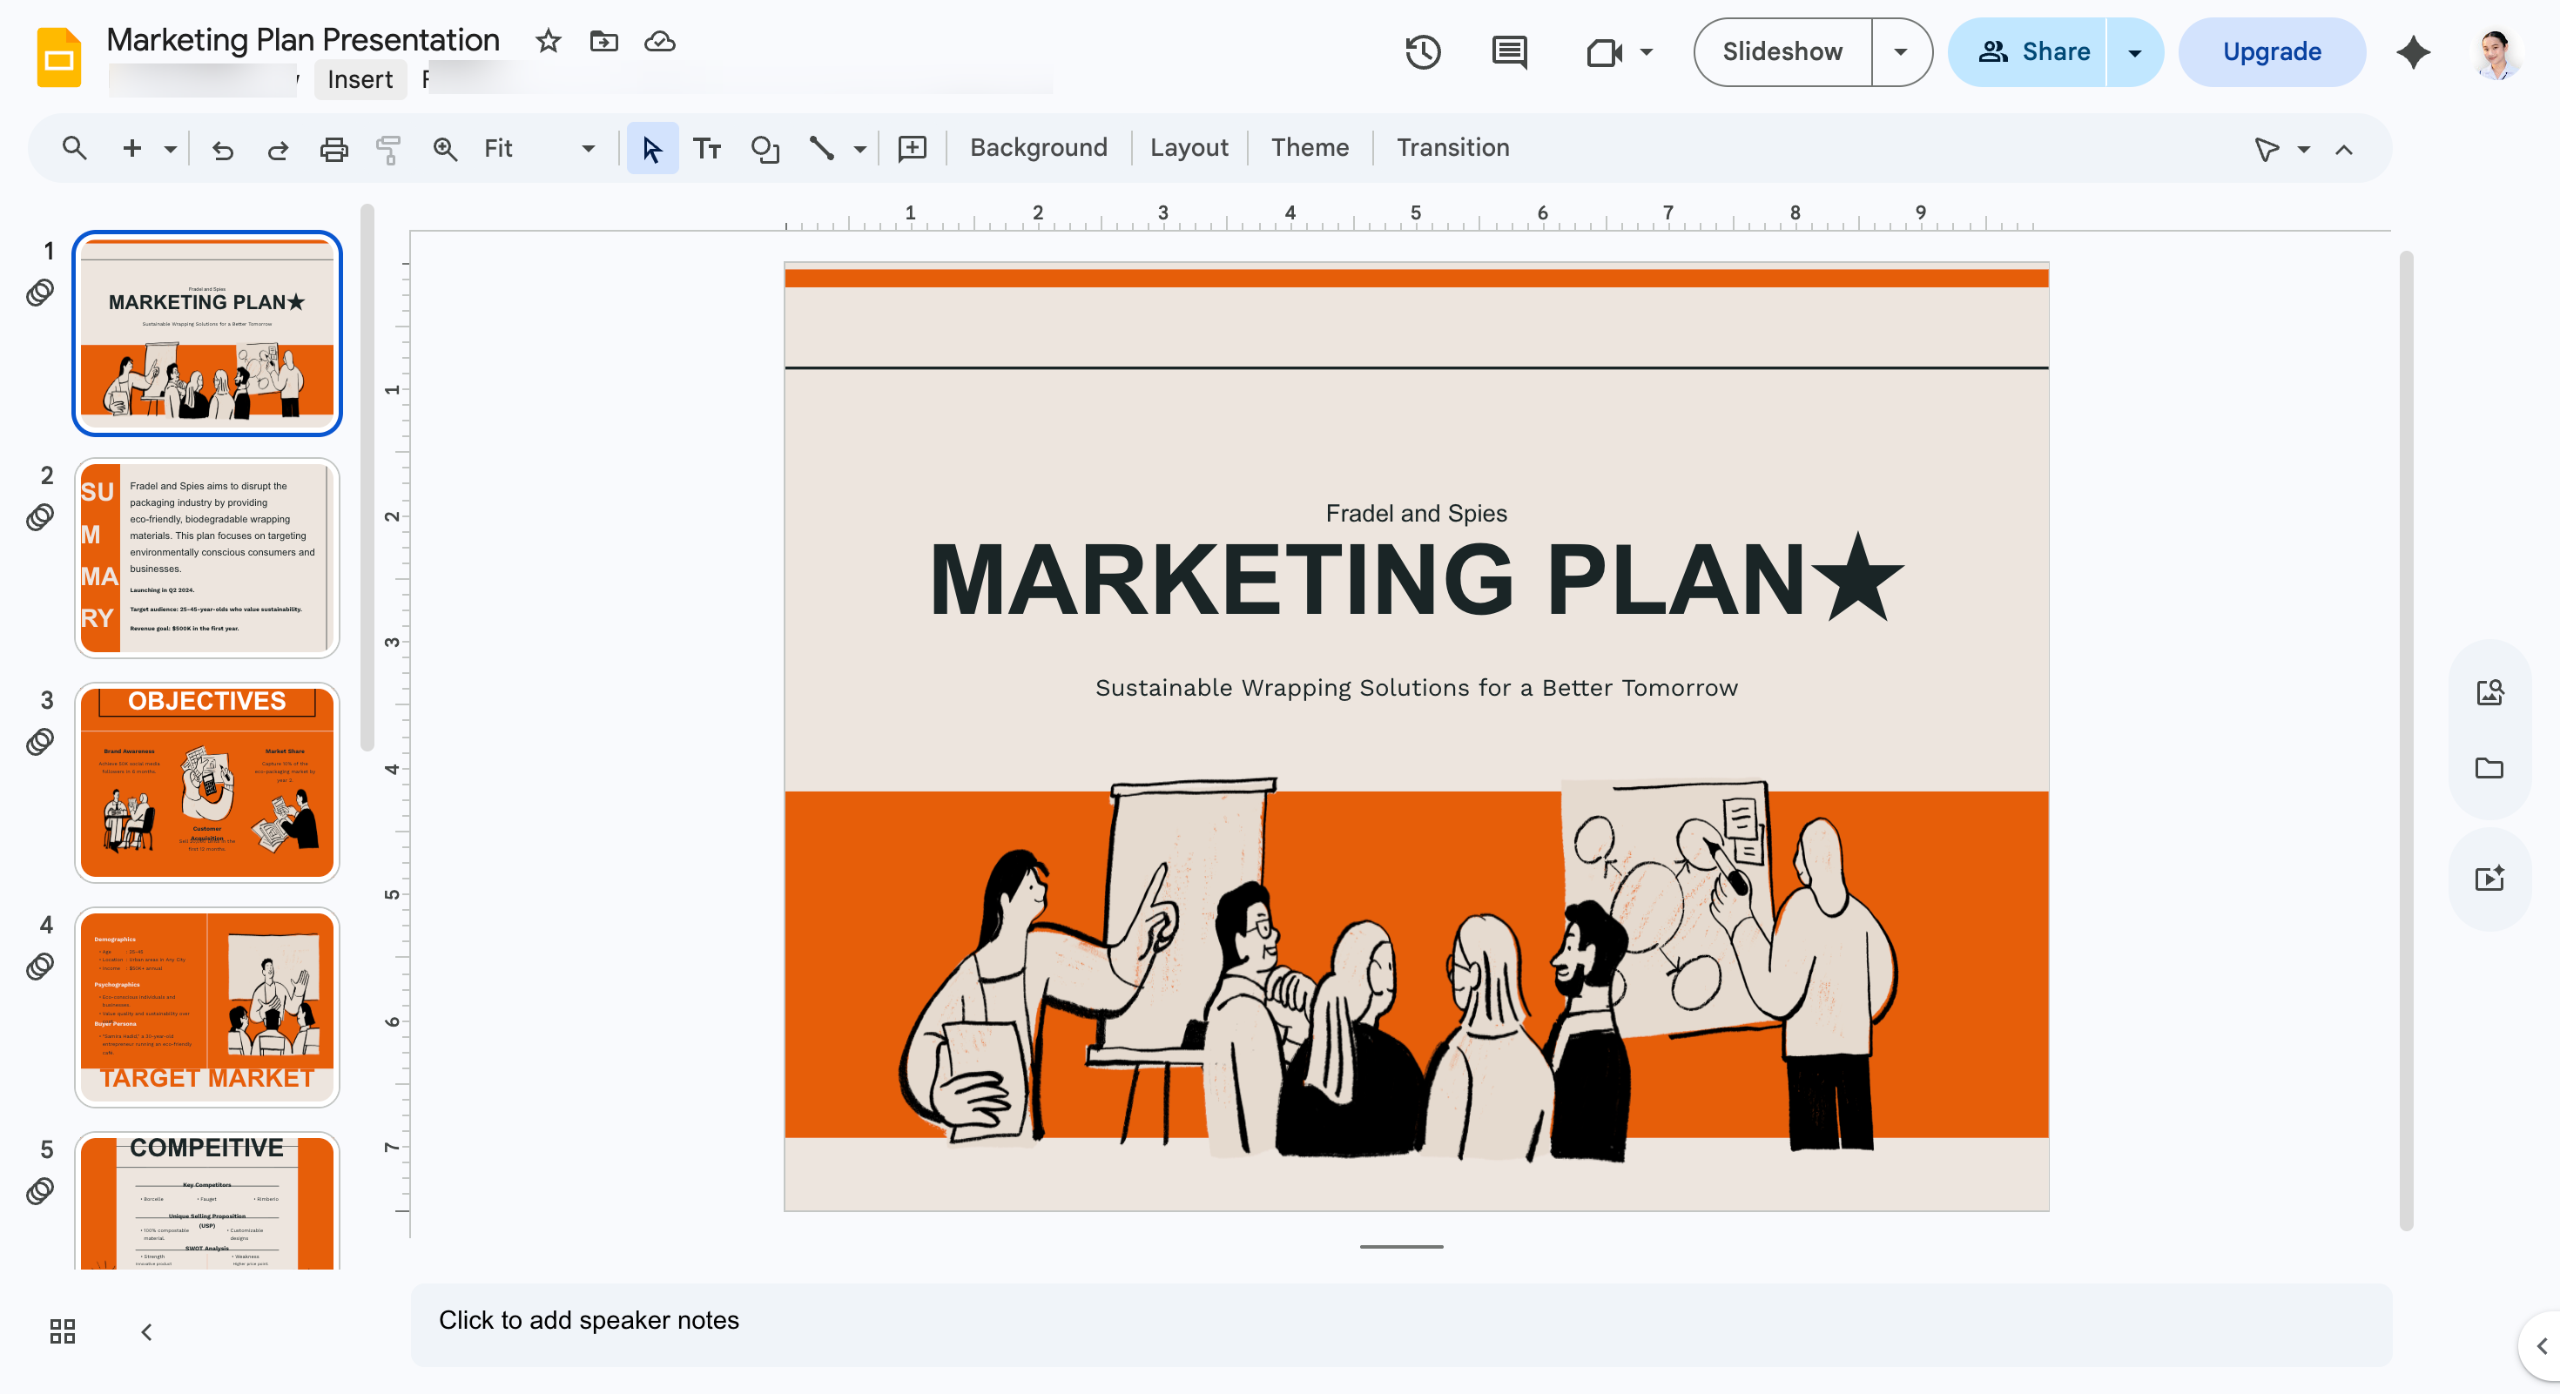Click the Add comment toolbar icon
The height and width of the screenshot is (1394, 2560).
coord(912,149)
